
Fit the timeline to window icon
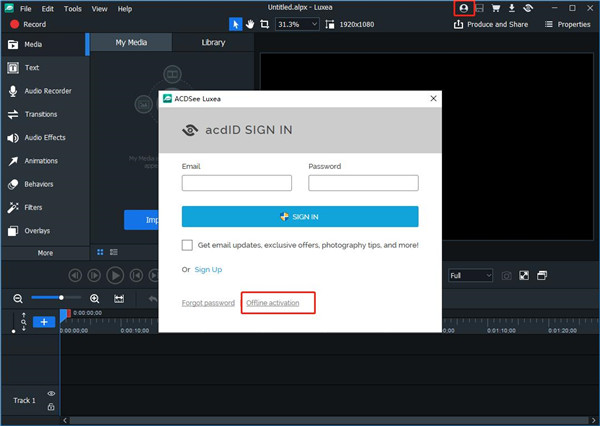(119, 299)
